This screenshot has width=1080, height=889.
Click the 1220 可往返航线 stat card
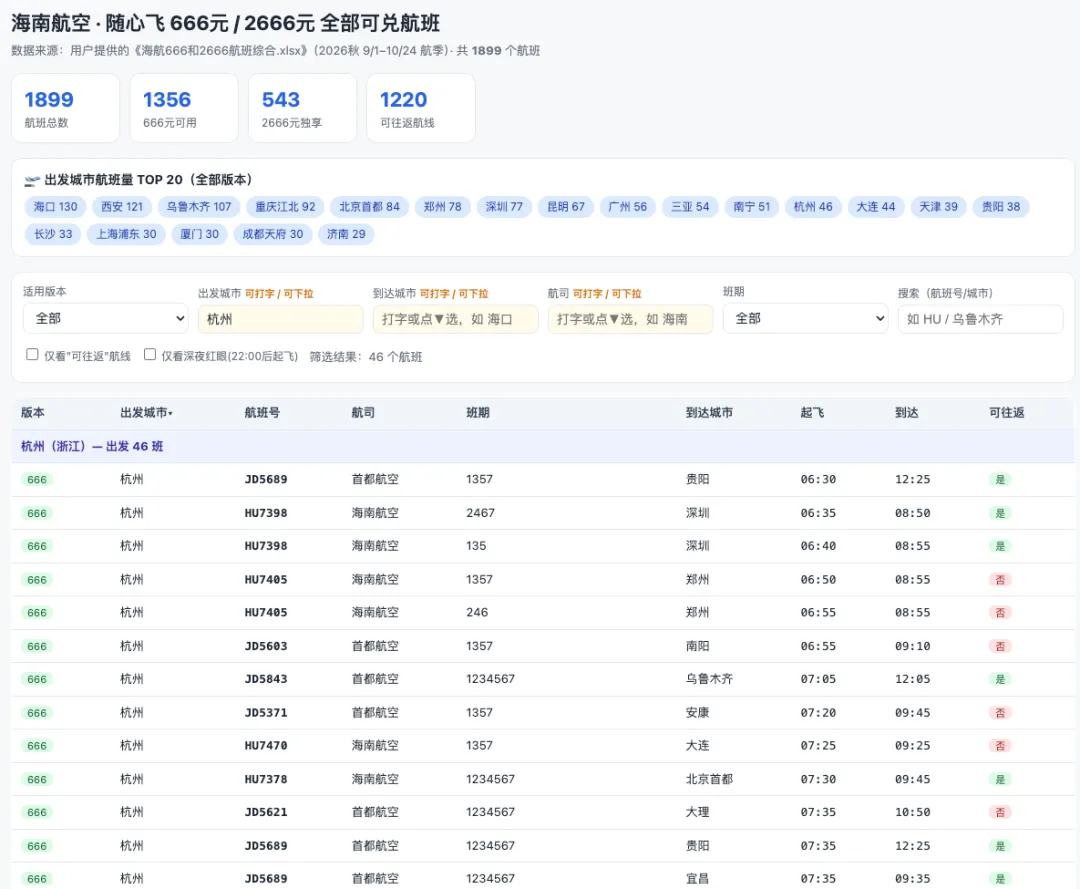(421, 108)
